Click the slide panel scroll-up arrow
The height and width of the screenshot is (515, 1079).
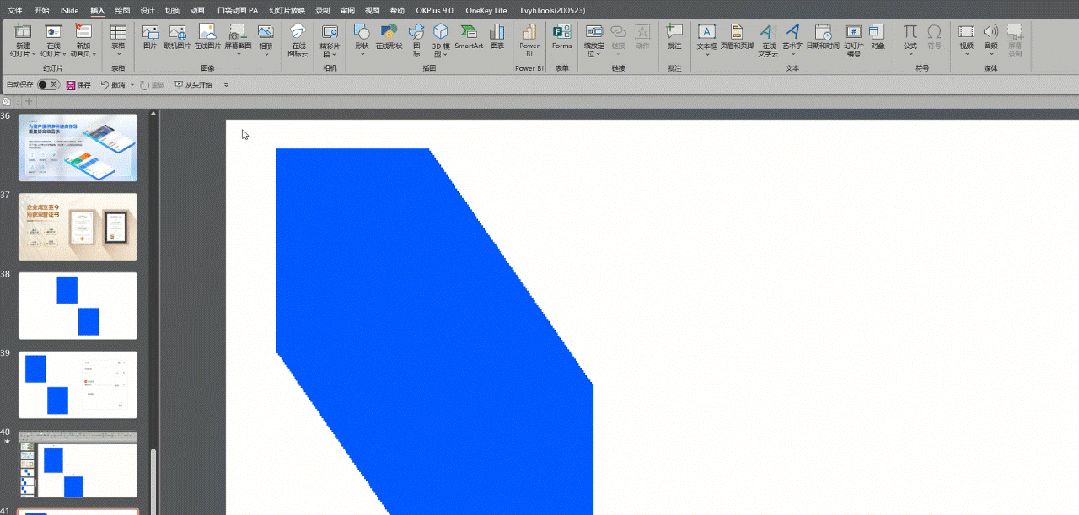tap(153, 114)
